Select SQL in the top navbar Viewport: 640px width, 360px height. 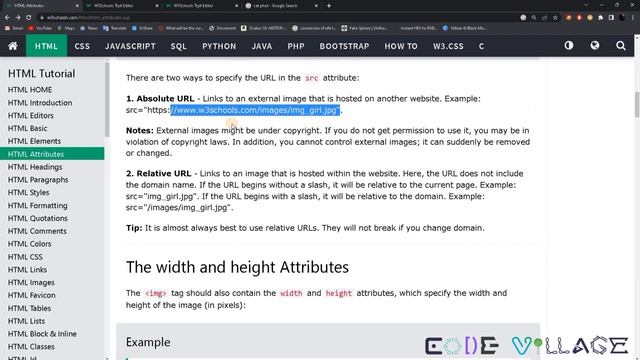coord(178,46)
